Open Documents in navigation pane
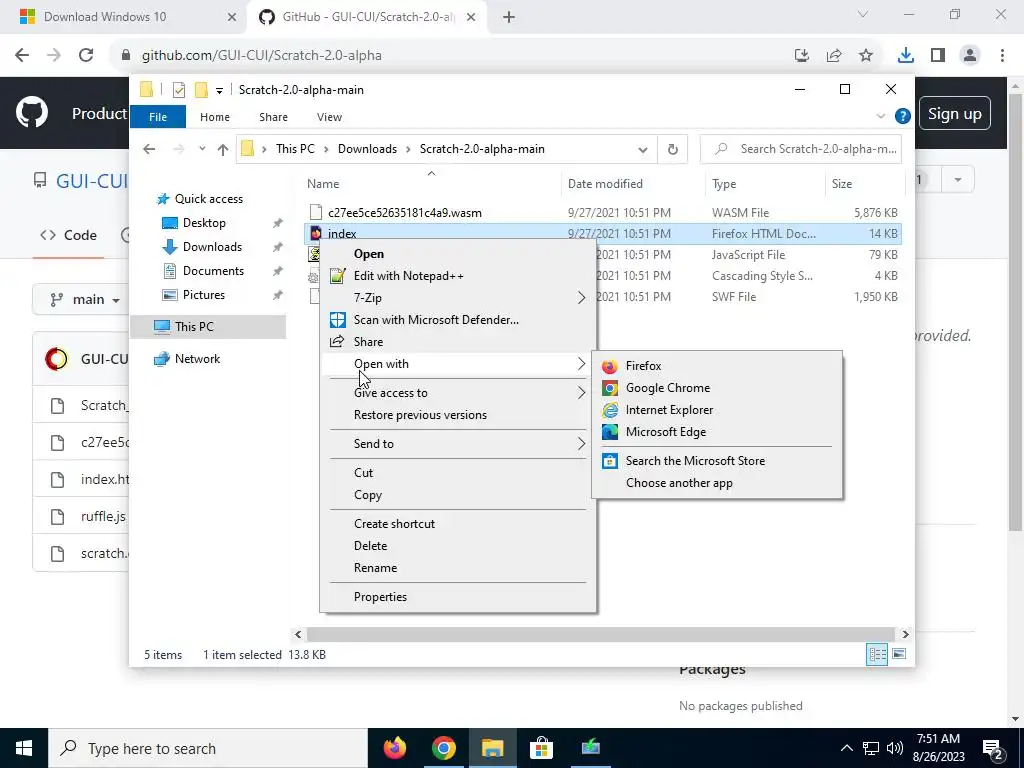The width and height of the screenshot is (1024, 768). pos(213,271)
